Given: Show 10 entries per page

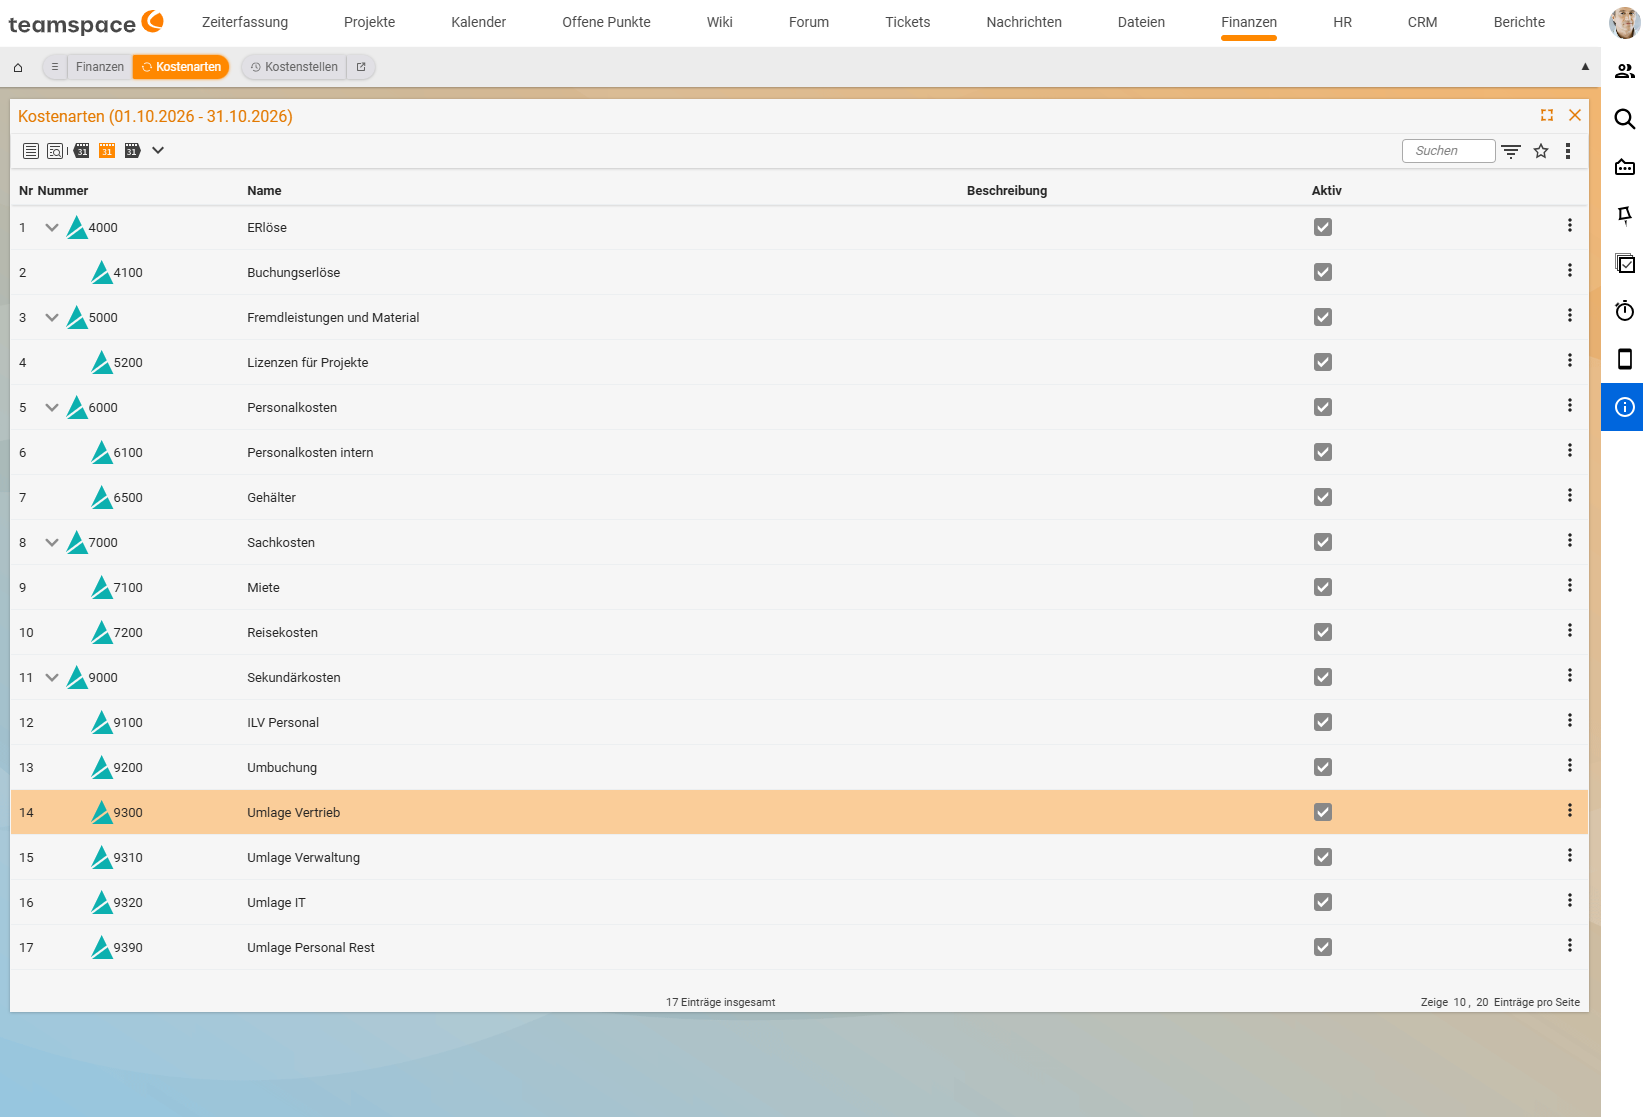Looking at the screenshot, I should point(1460,1002).
